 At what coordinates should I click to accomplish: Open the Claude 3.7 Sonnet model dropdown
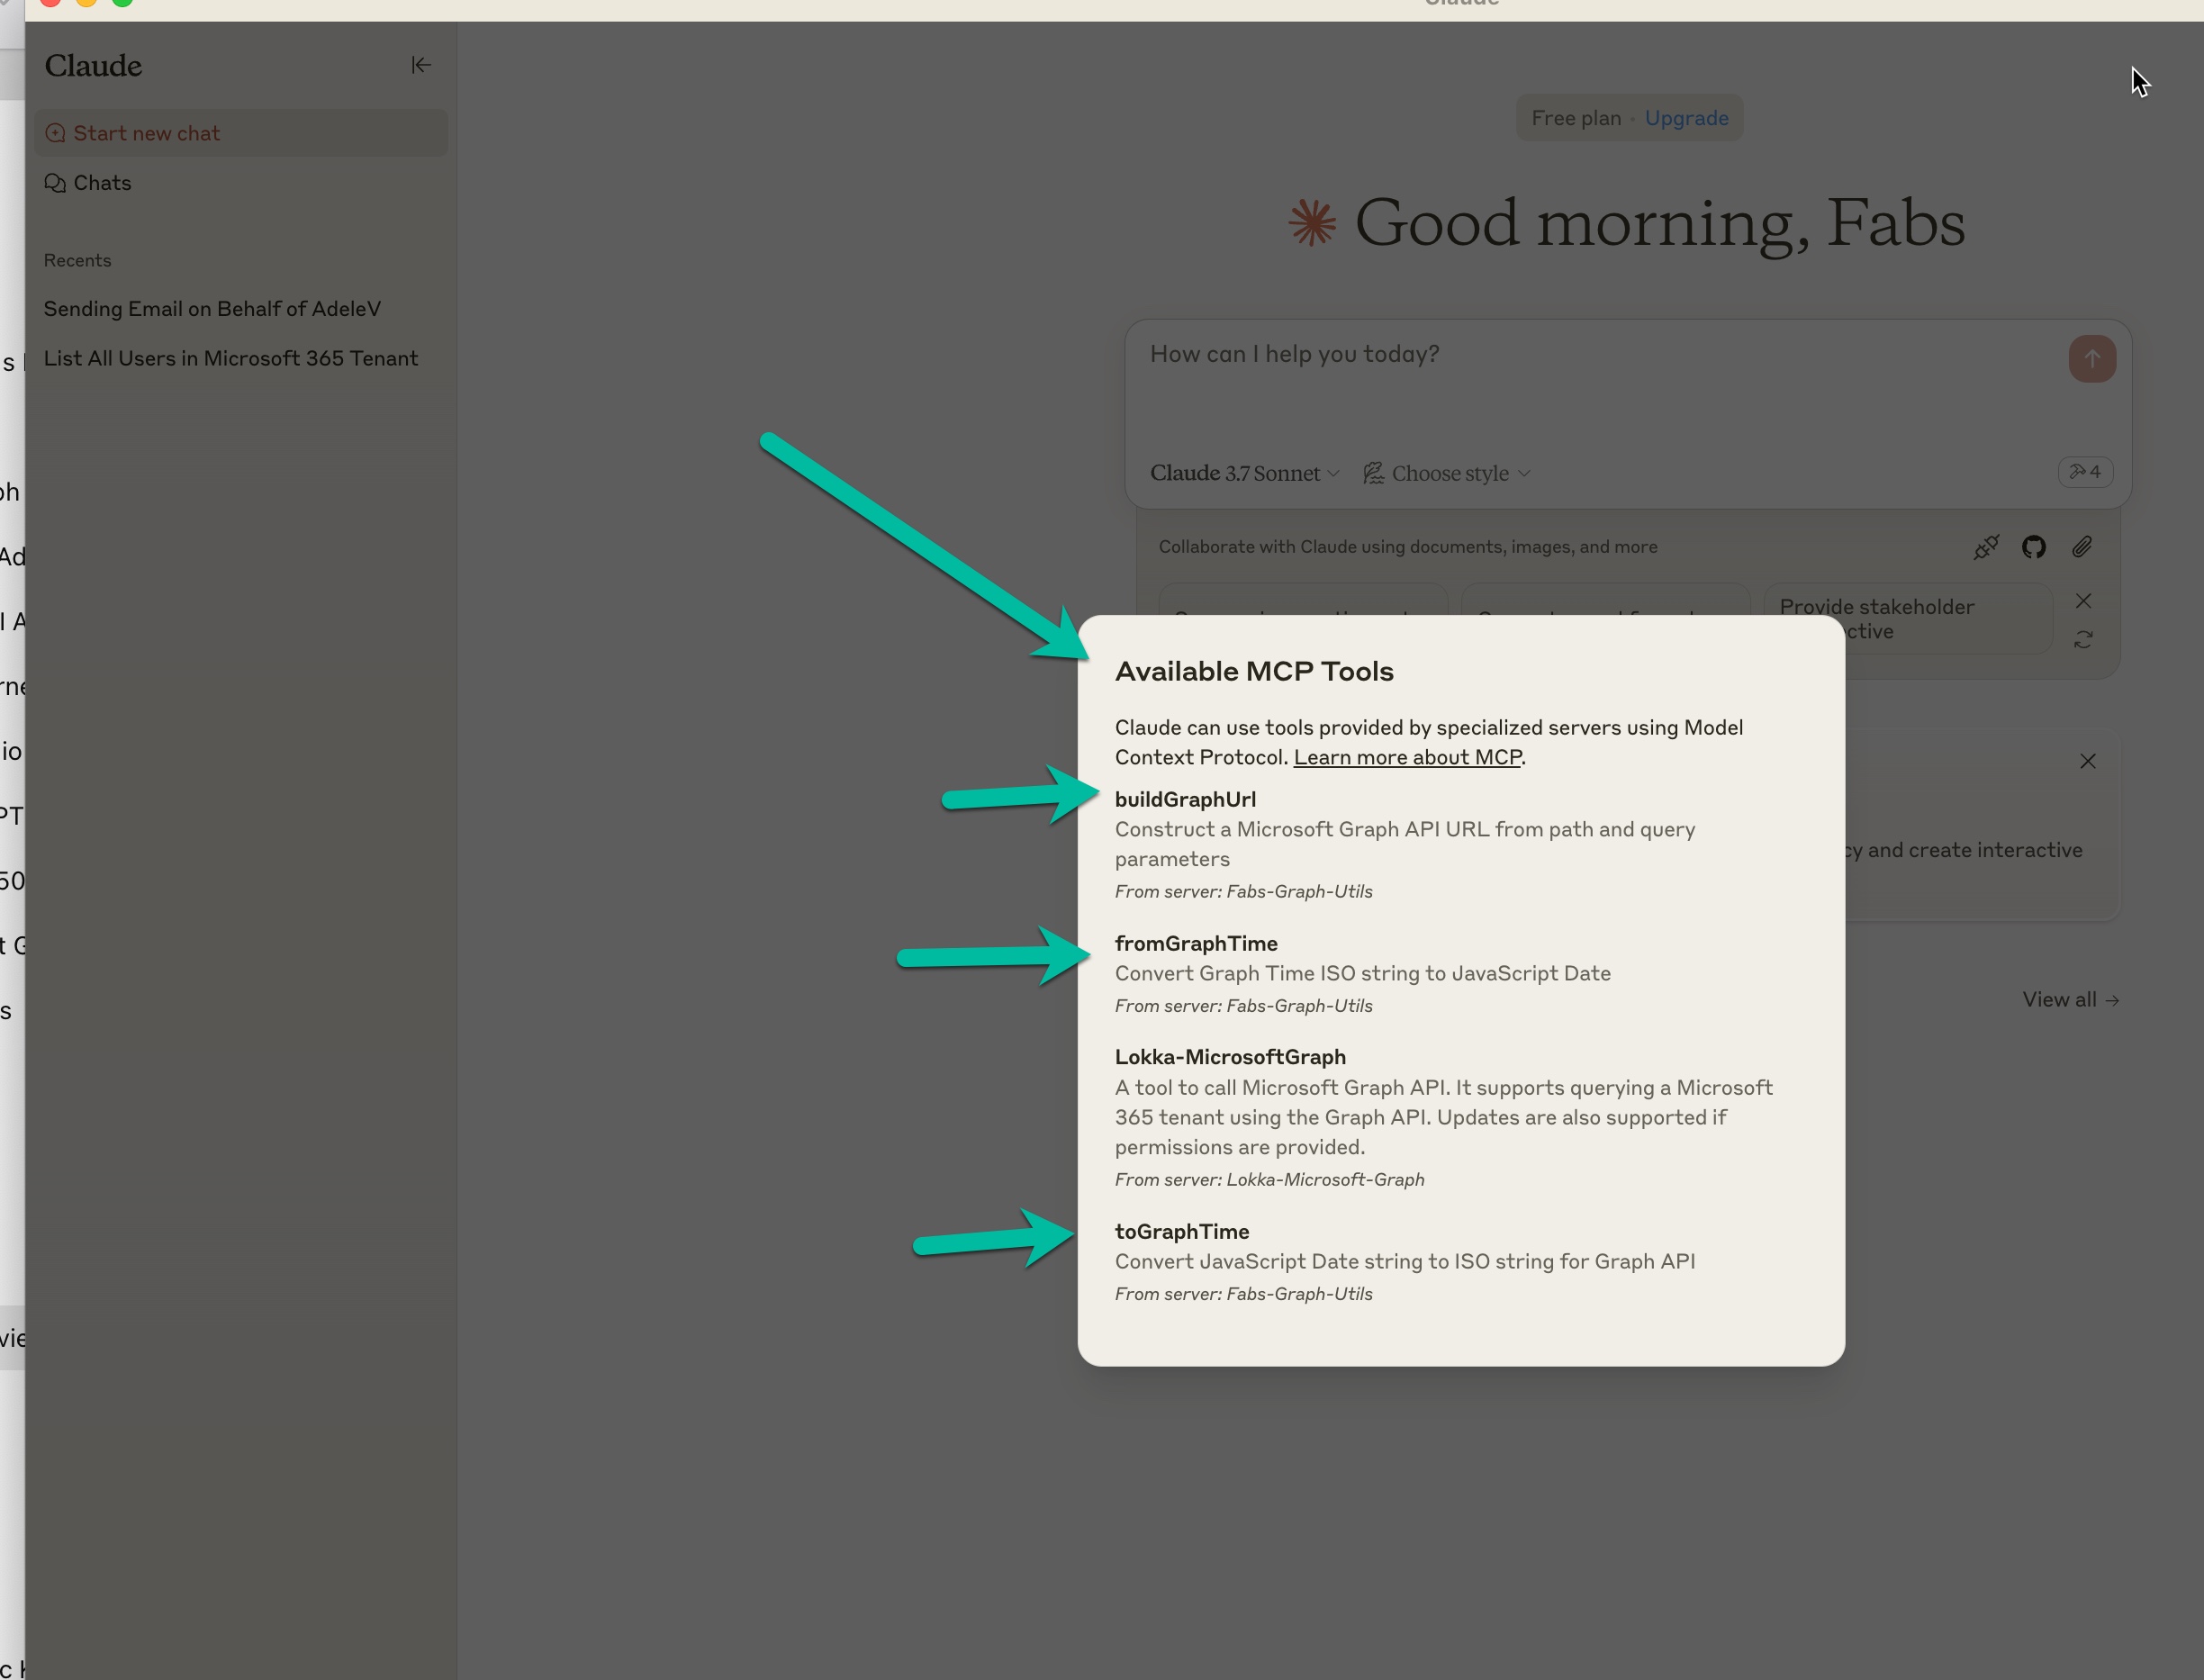pos(1243,474)
